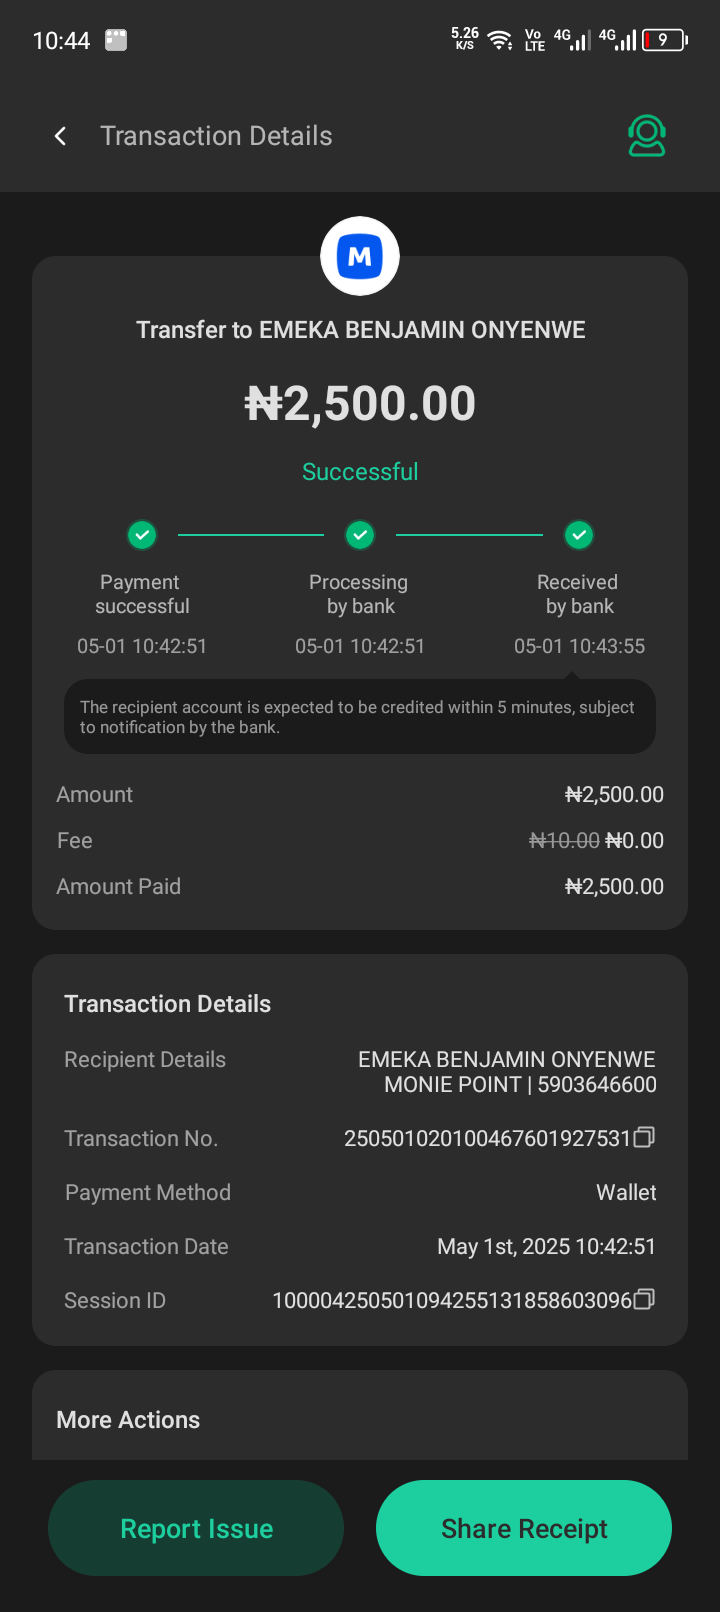
Task: Tap the recipient account number 5903646600
Action: (x=597, y=1085)
